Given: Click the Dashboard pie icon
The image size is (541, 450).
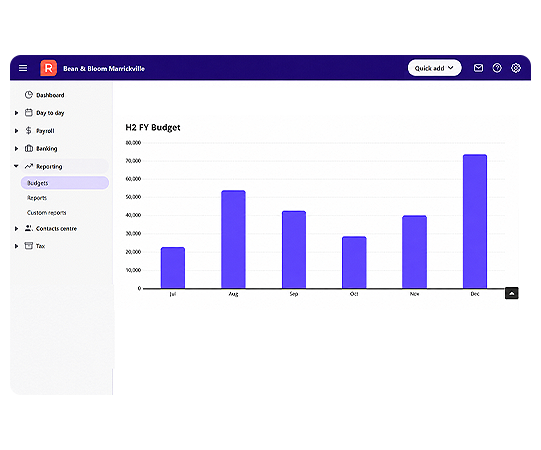Looking at the screenshot, I should pyautogui.click(x=29, y=95).
